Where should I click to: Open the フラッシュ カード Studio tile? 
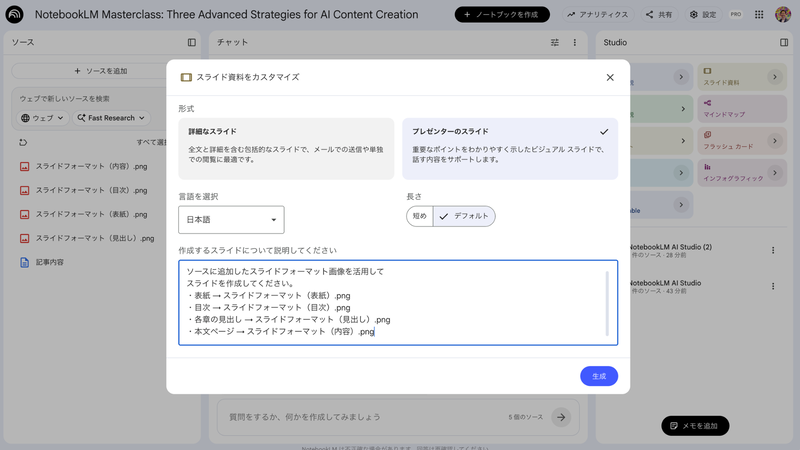(x=742, y=141)
